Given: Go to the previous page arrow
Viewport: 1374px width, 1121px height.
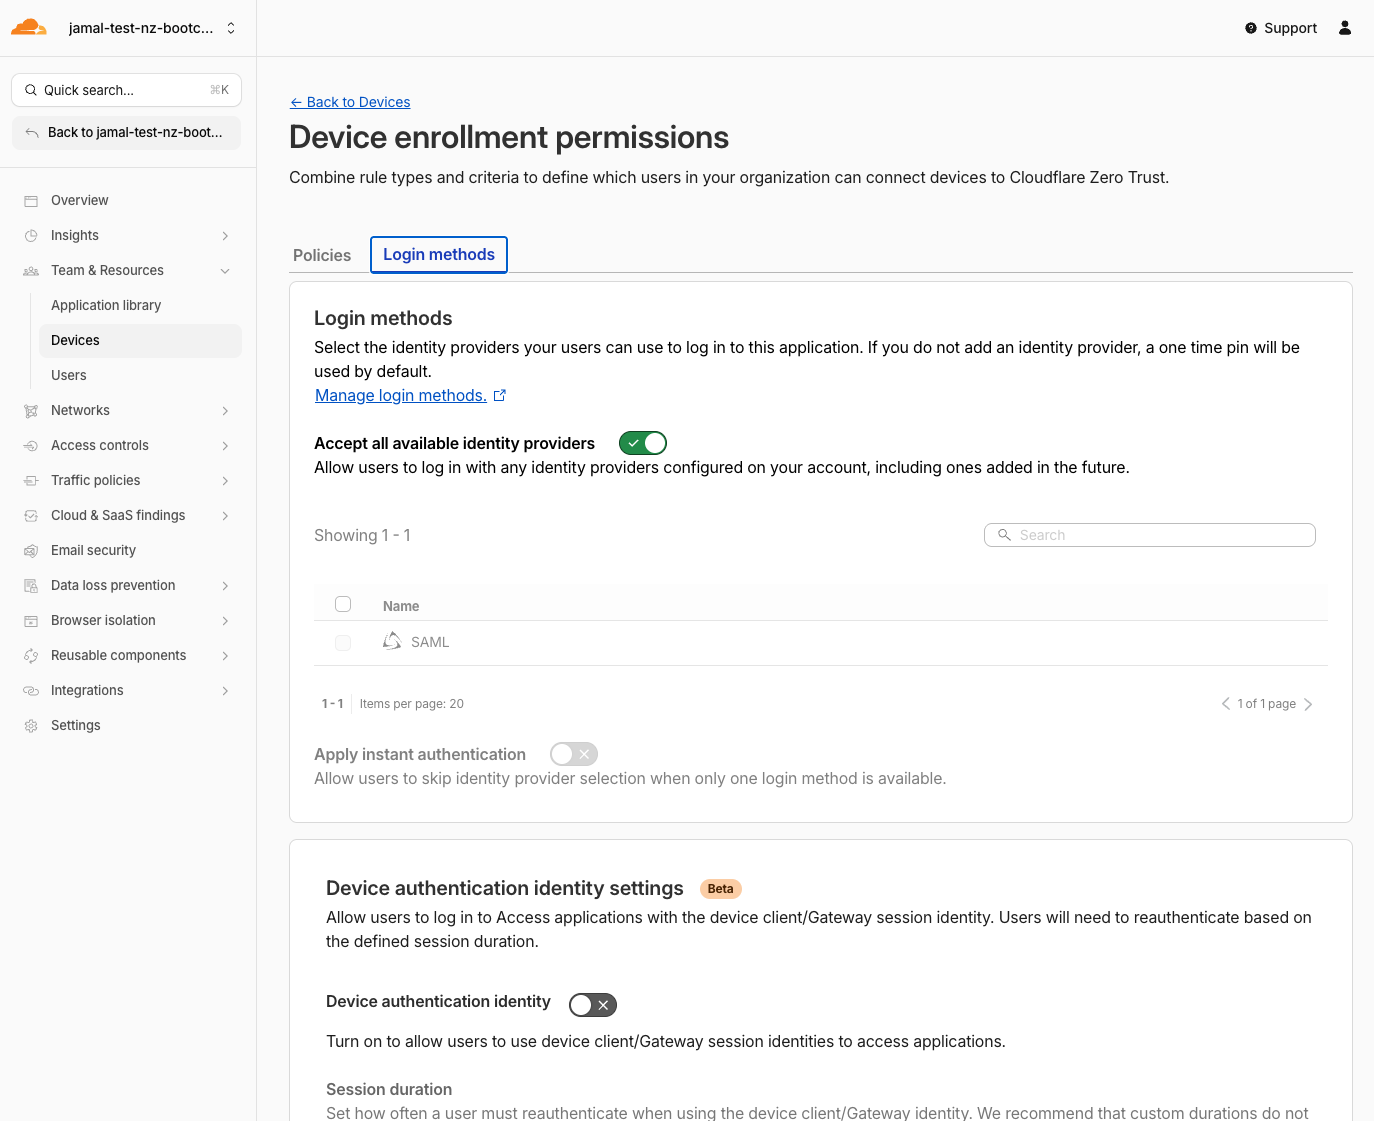Looking at the screenshot, I should 1225,704.
